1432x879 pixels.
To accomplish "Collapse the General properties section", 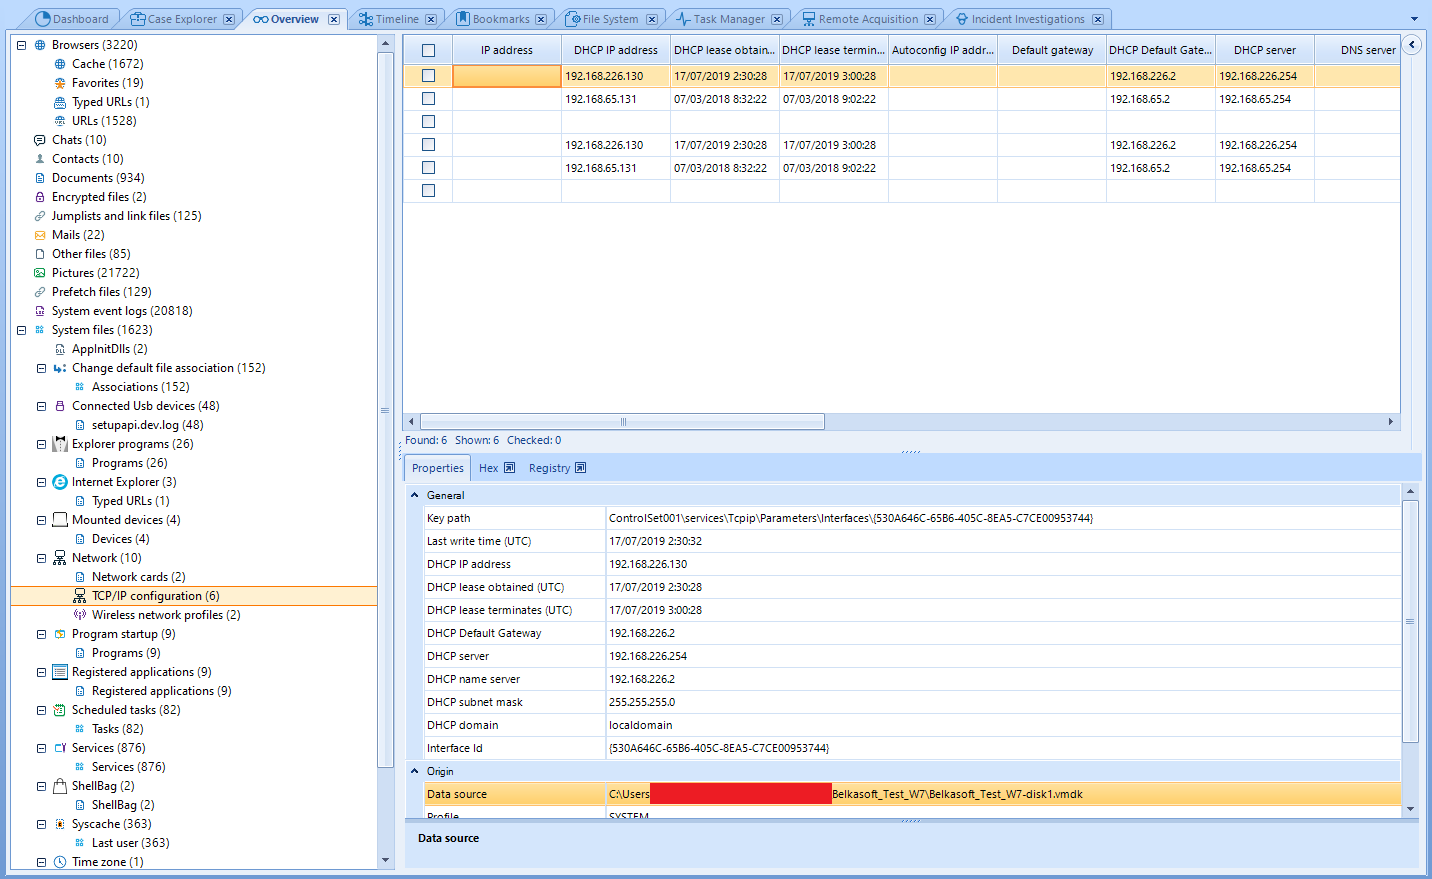I will click(414, 495).
